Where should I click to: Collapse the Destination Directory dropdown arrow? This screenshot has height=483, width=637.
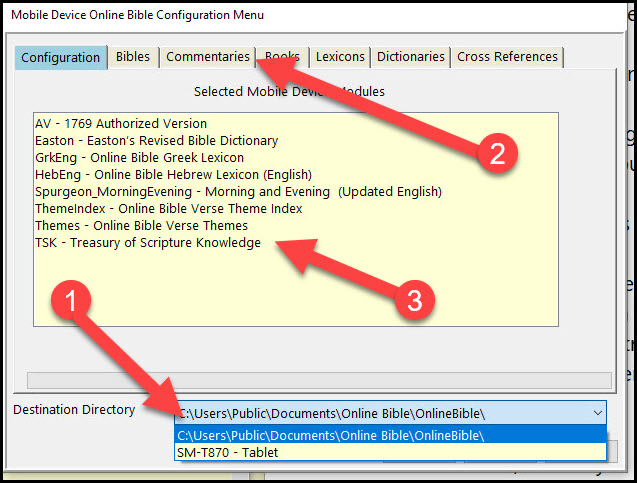[x=598, y=413]
